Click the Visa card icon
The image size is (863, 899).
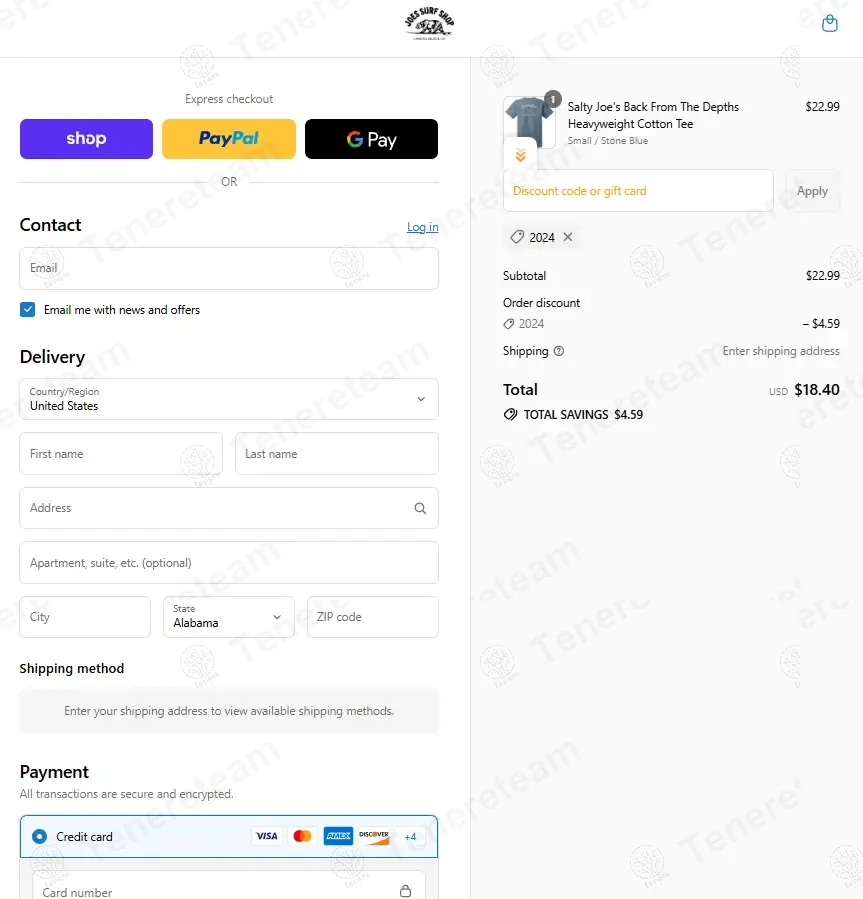pyautogui.click(x=266, y=836)
